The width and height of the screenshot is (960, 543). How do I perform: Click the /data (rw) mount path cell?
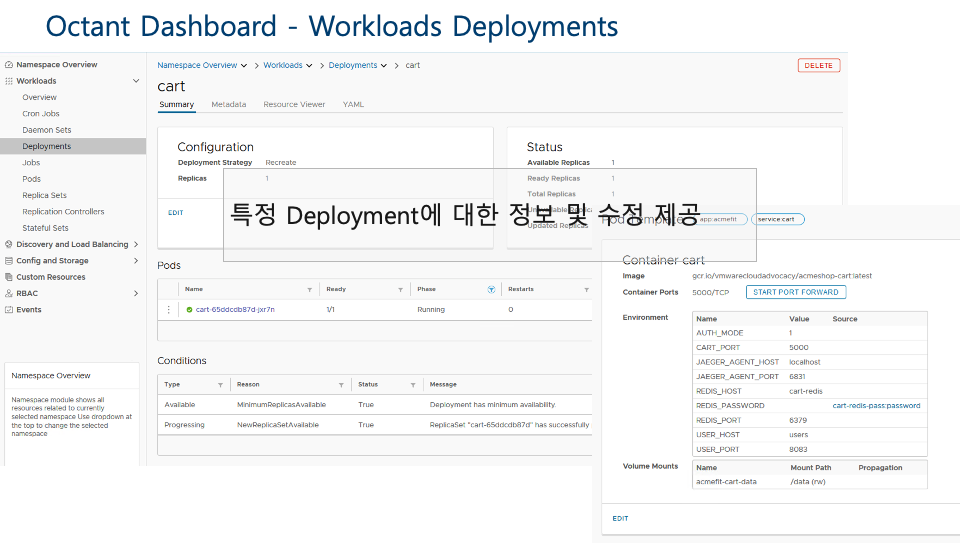pyautogui.click(x=808, y=482)
